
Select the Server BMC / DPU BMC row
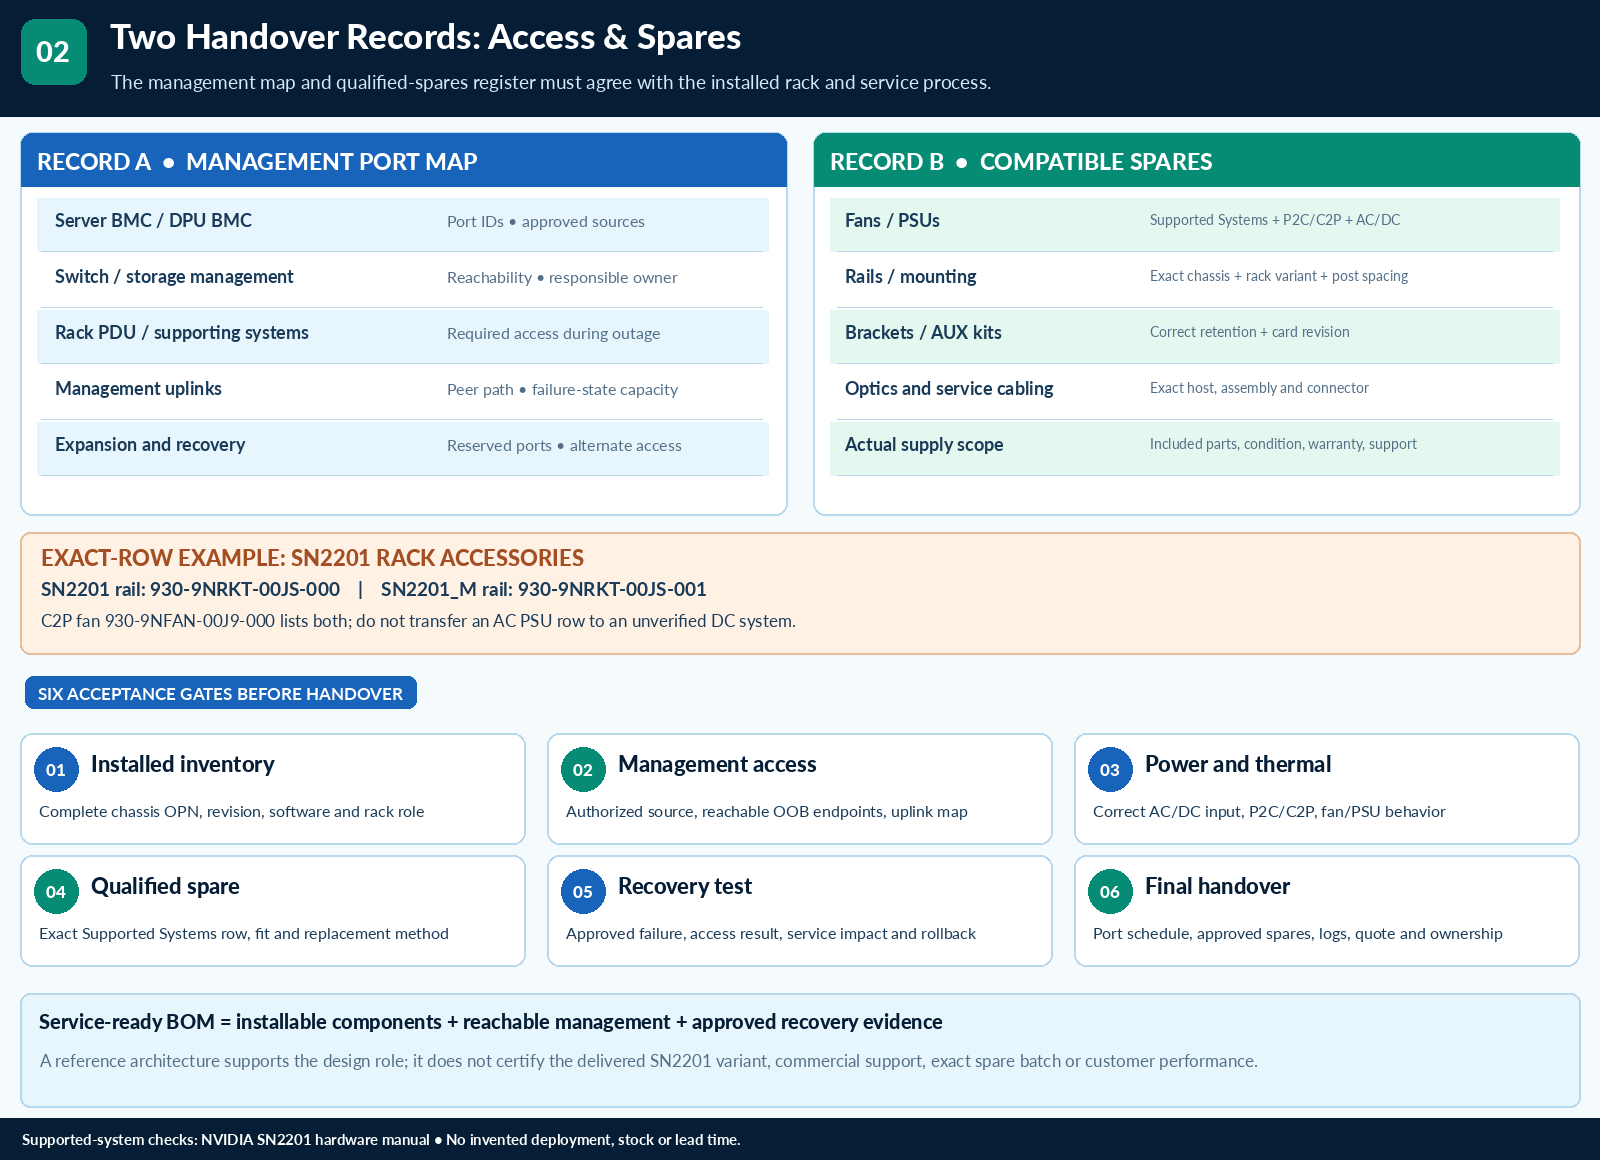point(403,224)
